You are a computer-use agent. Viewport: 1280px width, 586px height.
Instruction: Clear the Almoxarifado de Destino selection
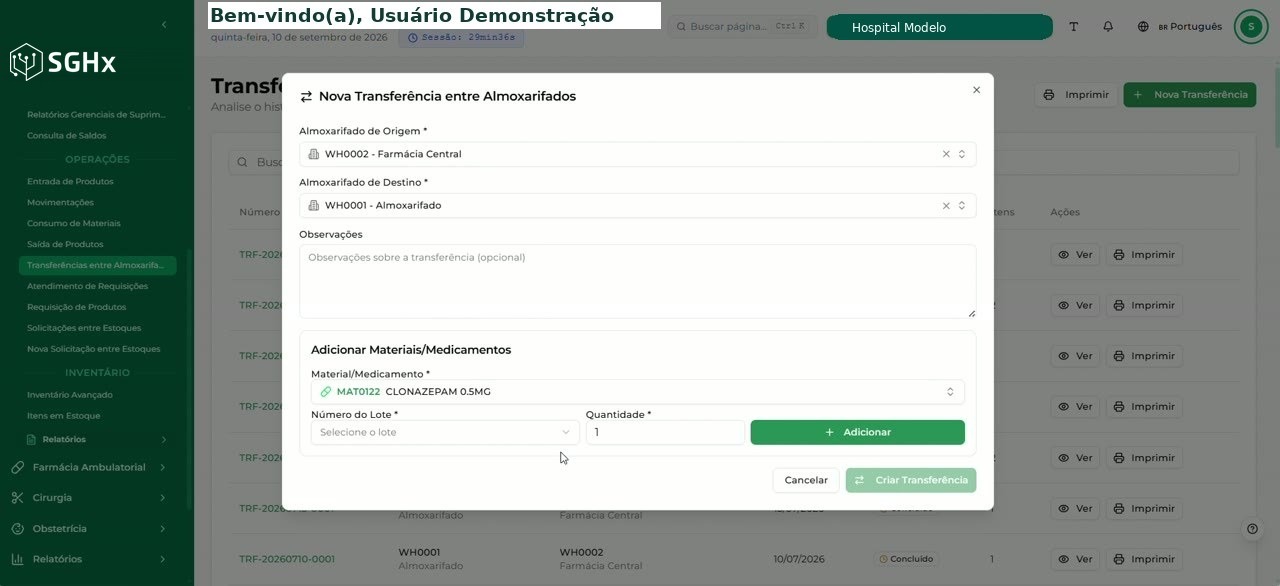point(946,205)
